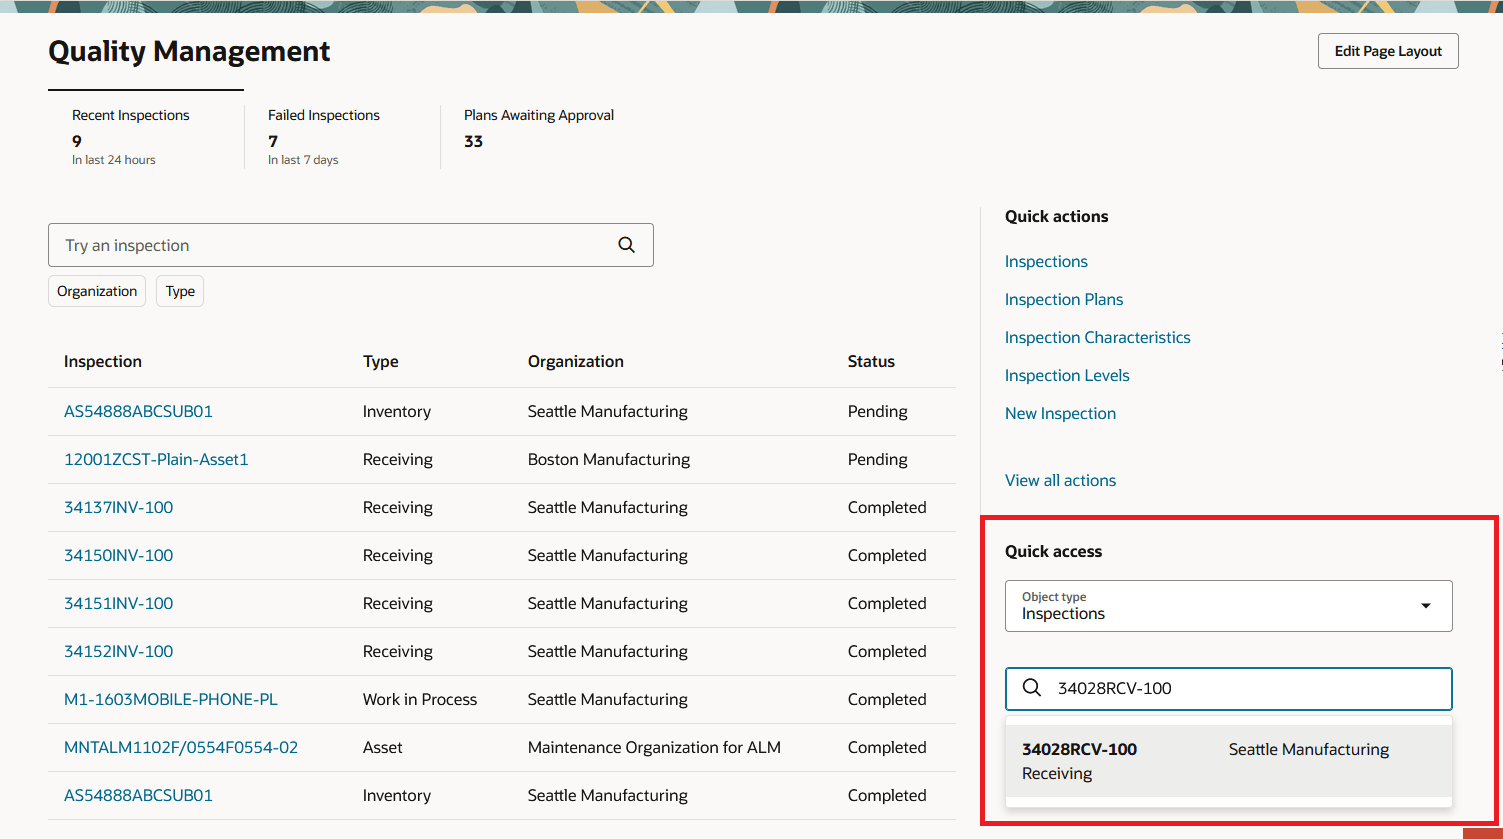Start a New Inspection
1503x839 pixels.
1060,413
